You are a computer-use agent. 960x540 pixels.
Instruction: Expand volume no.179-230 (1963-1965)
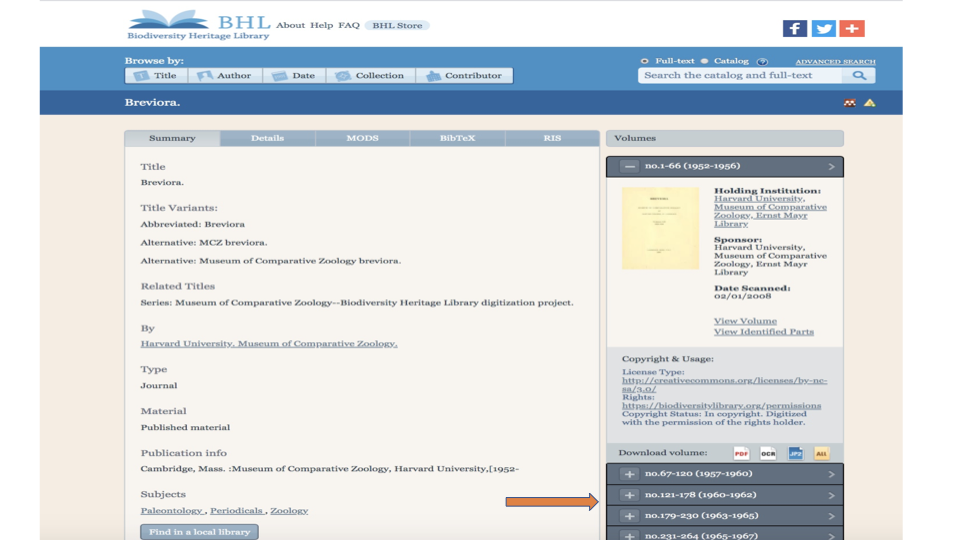pos(629,516)
